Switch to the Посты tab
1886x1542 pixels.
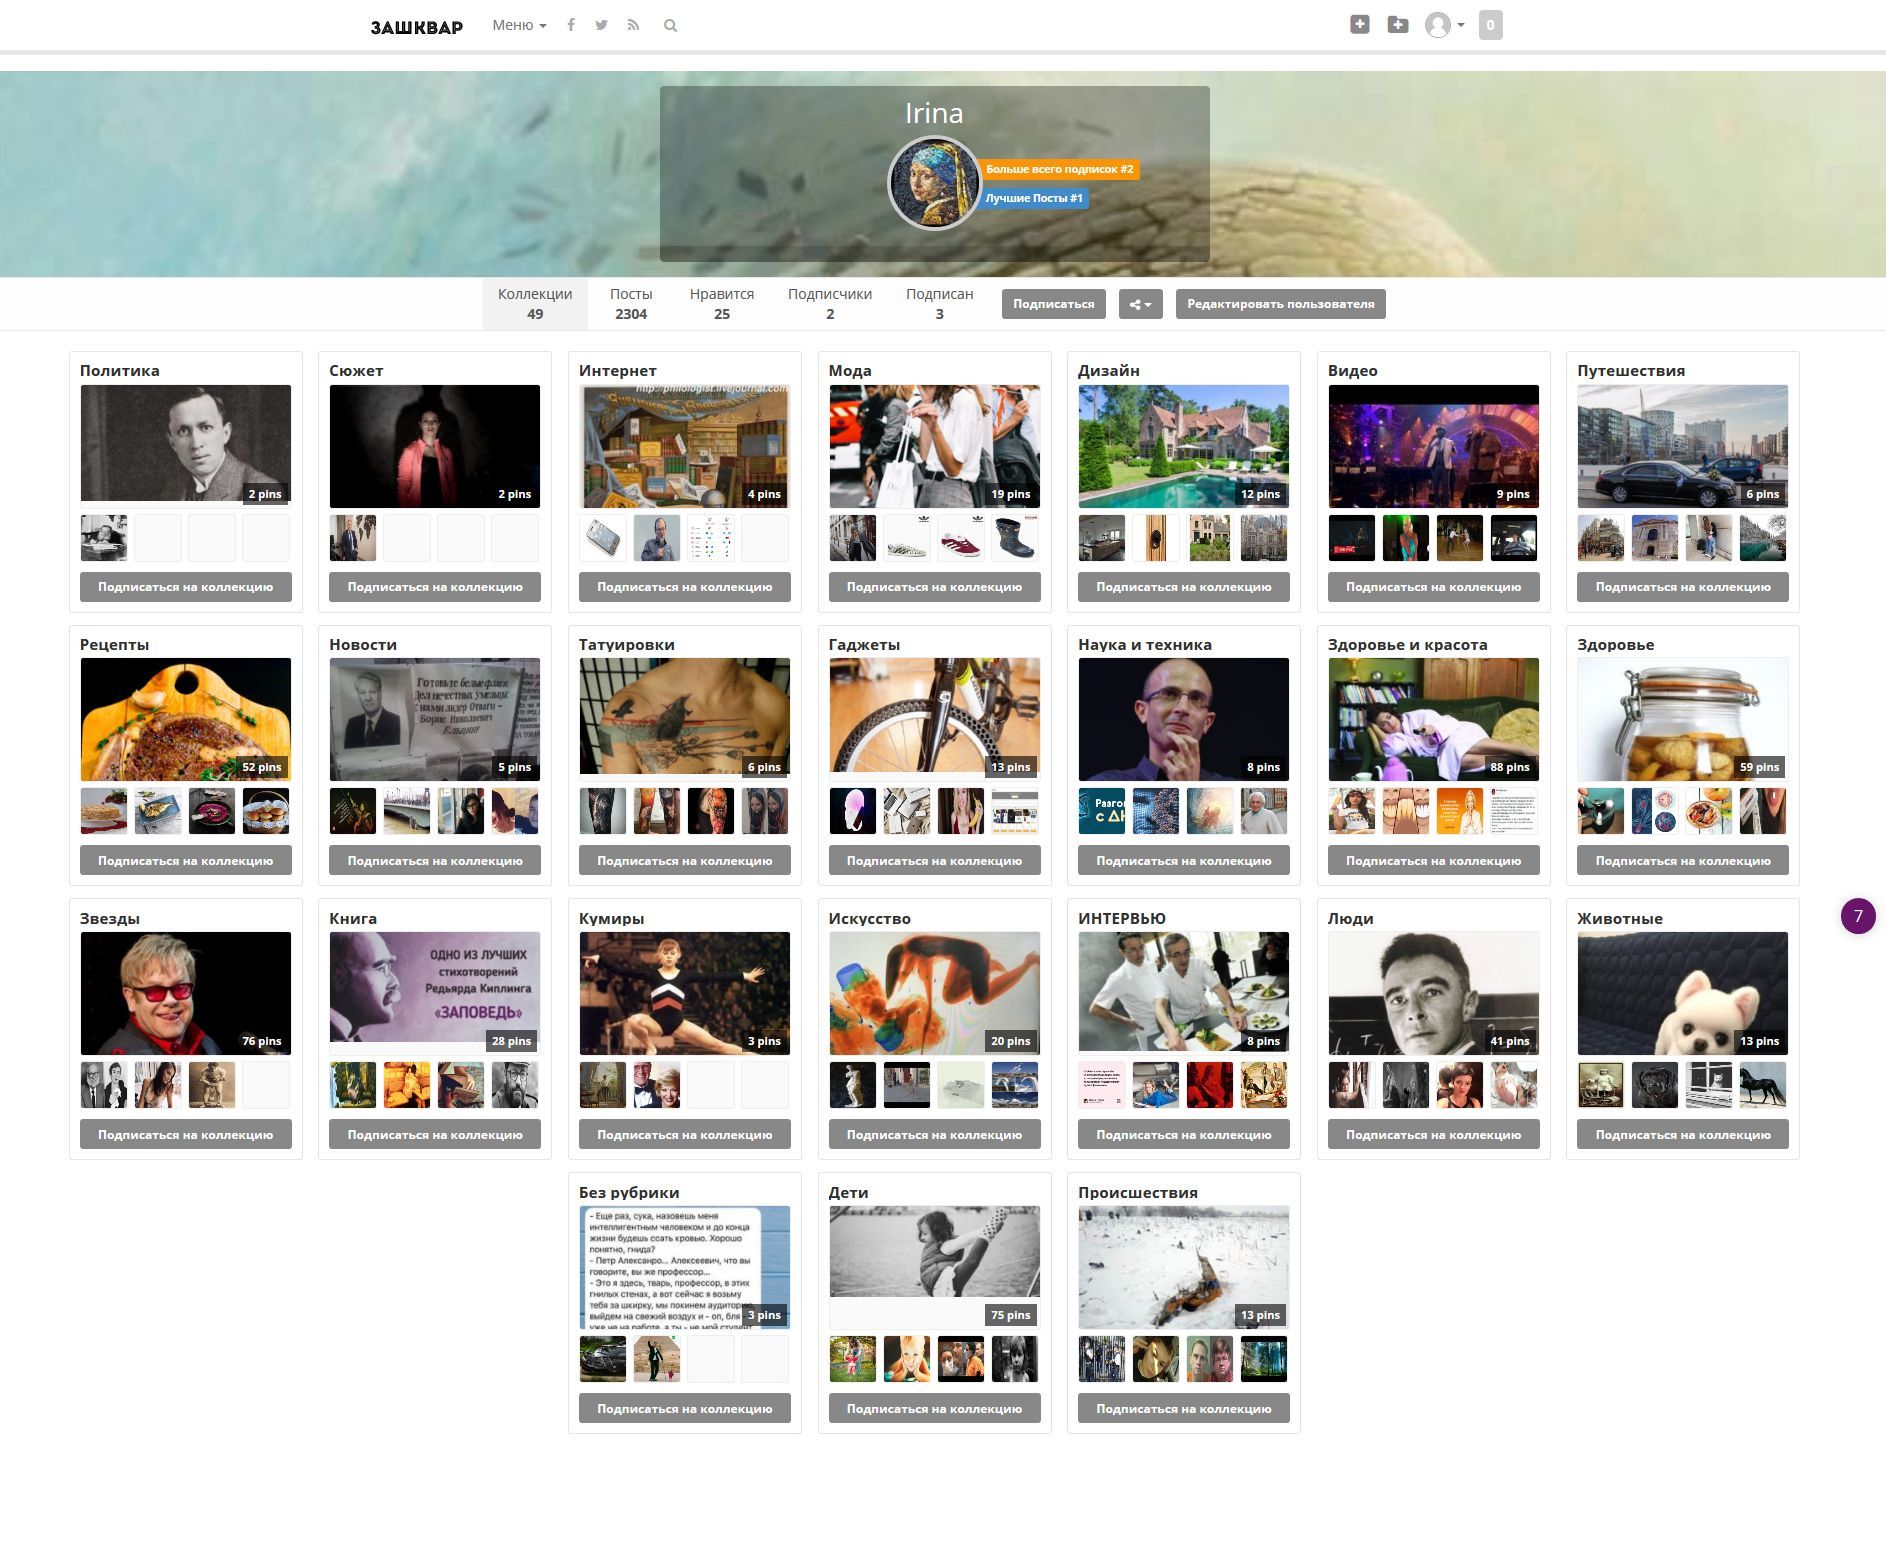631,303
